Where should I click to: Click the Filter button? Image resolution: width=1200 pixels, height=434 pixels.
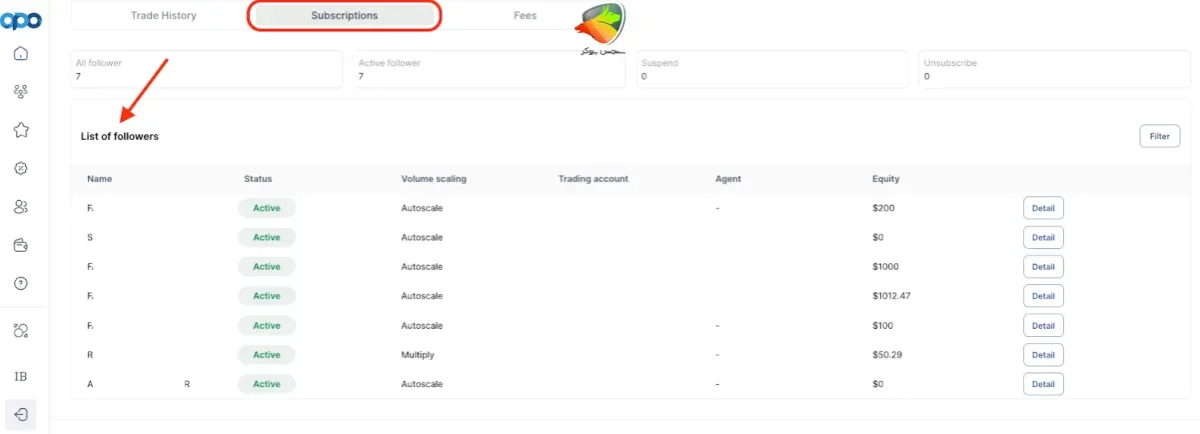pyautogui.click(x=1159, y=136)
